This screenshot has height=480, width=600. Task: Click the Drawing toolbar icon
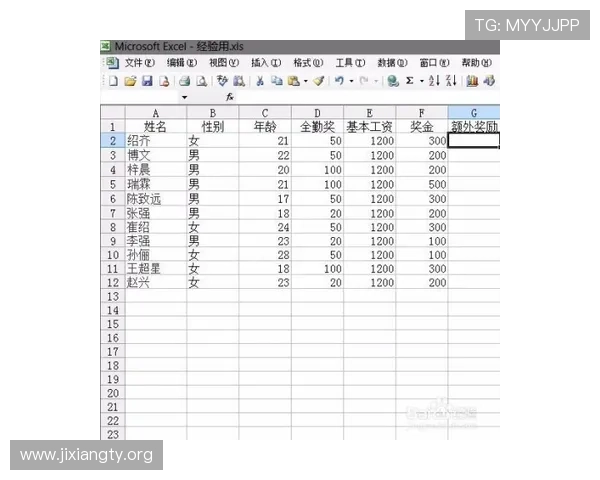click(489, 81)
